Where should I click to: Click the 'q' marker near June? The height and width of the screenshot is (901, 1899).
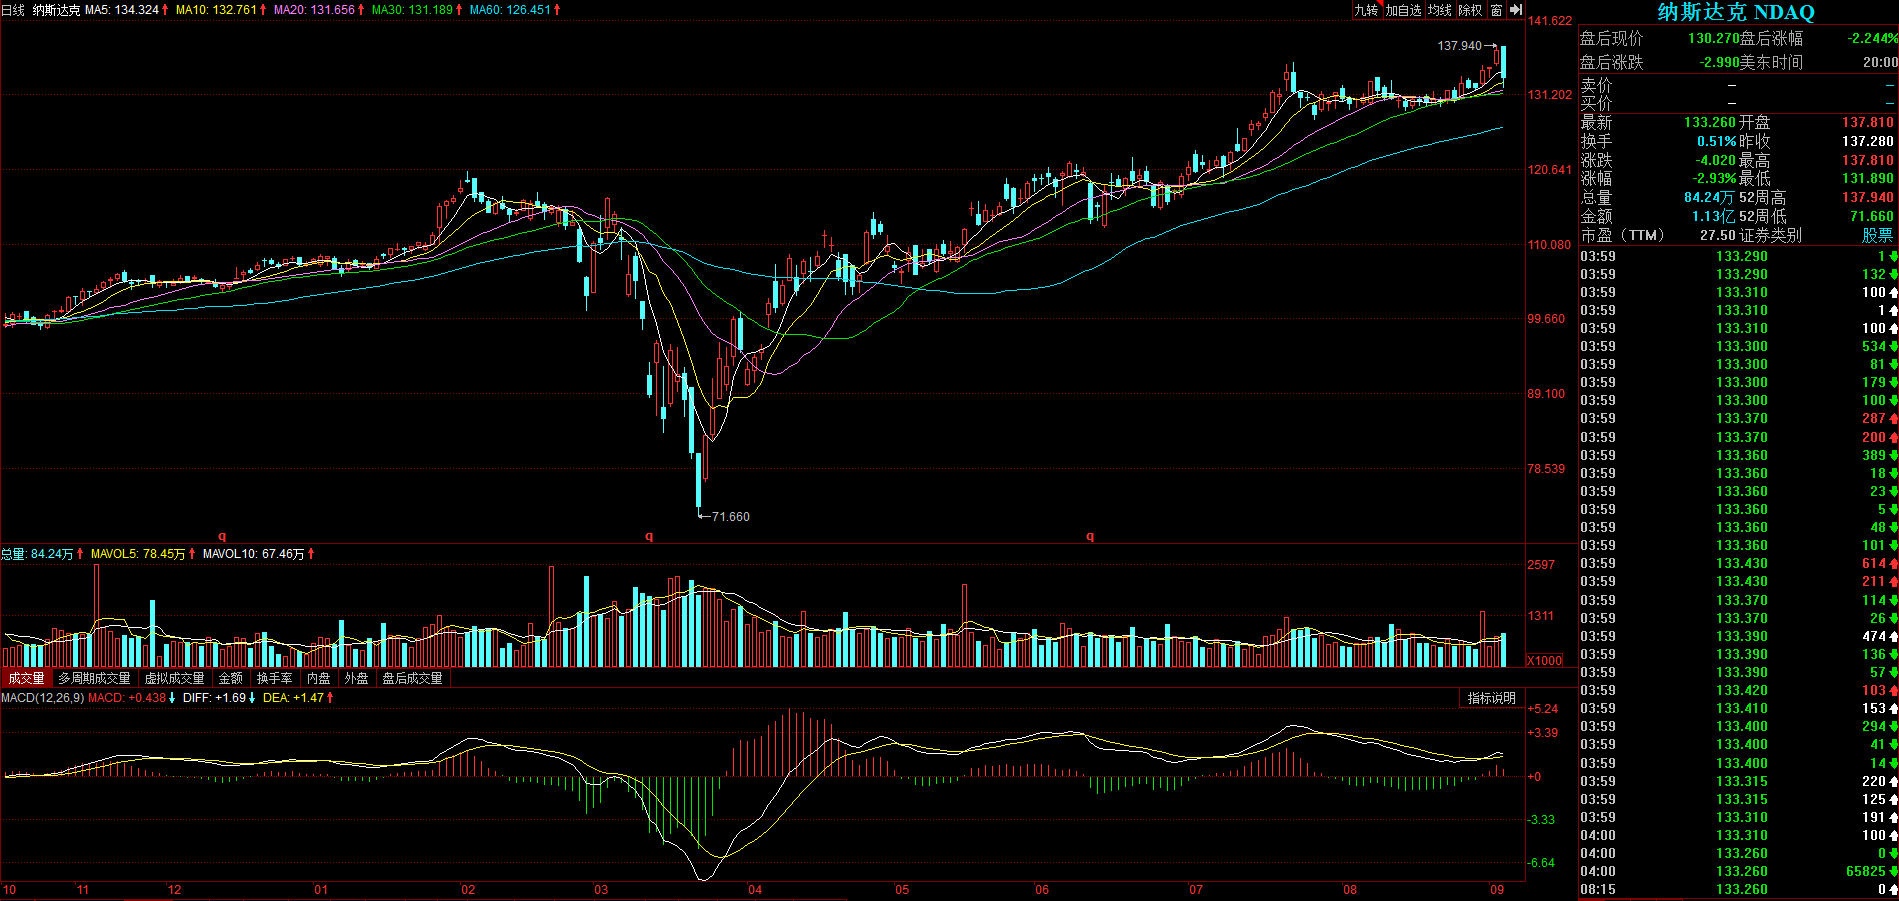pos(1090,537)
